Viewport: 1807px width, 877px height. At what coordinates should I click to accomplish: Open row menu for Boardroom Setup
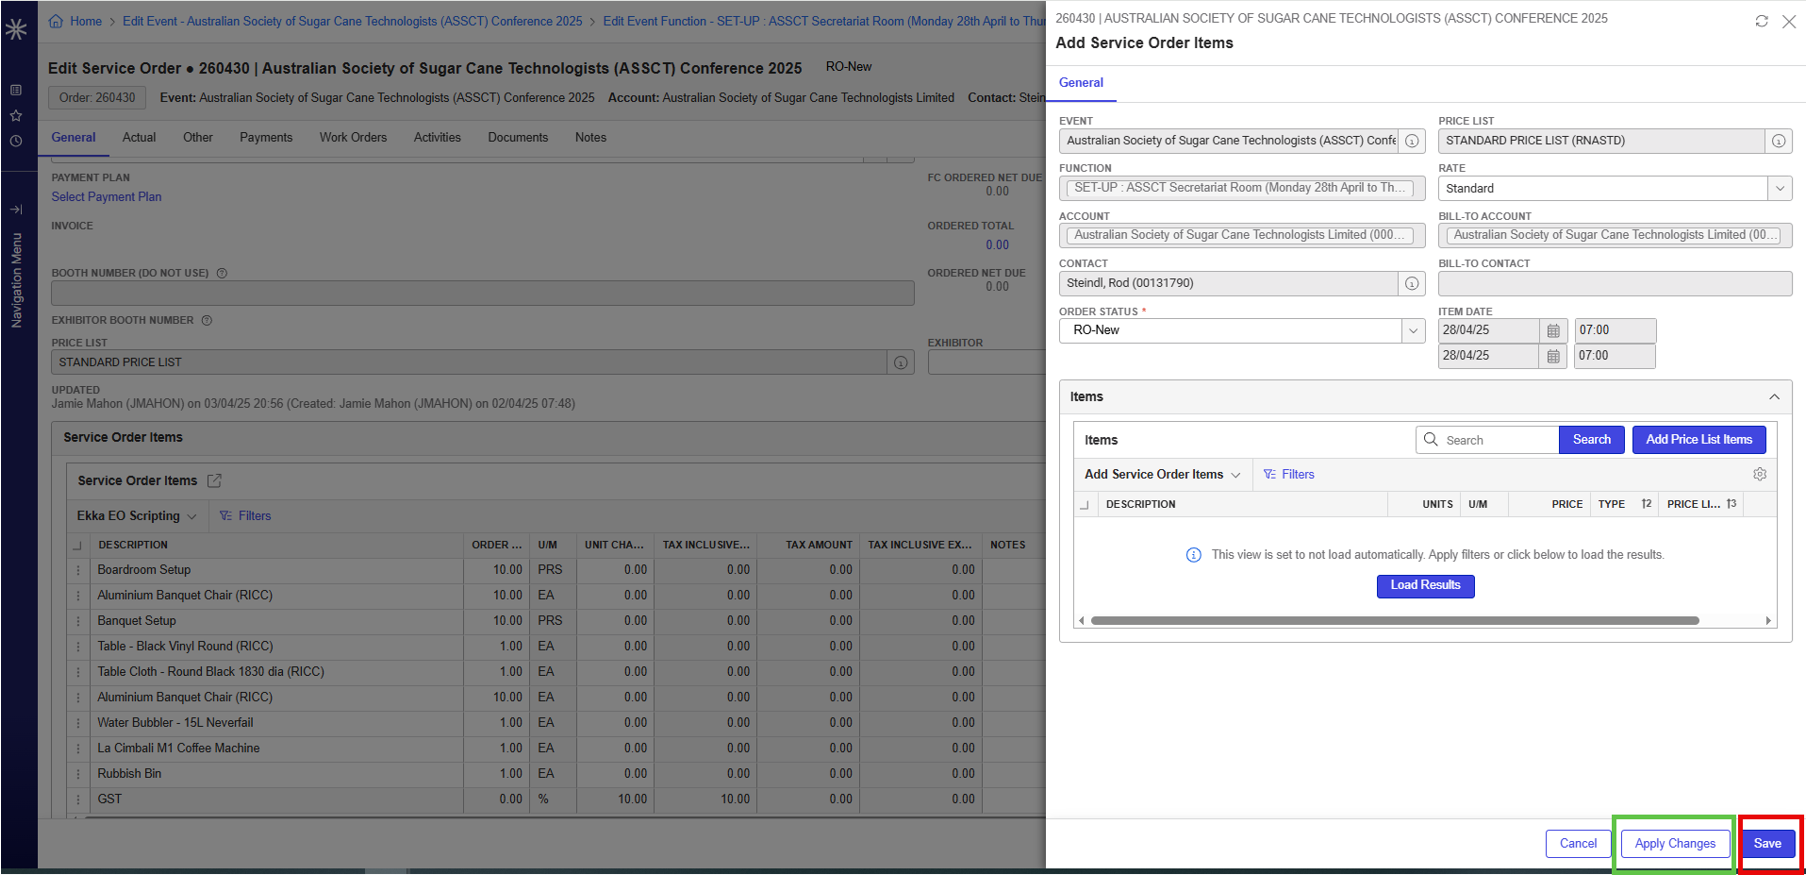click(78, 570)
